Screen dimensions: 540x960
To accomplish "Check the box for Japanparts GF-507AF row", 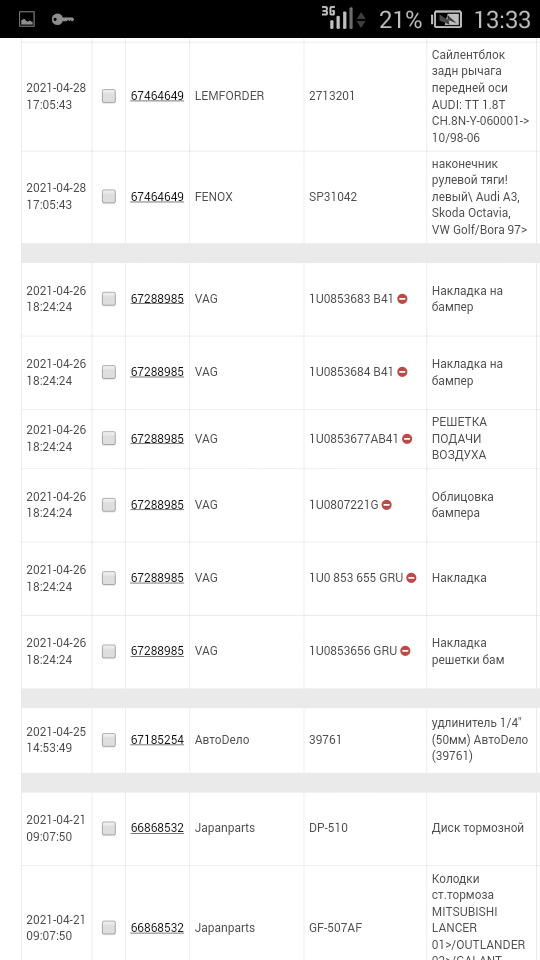I will pyautogui.click(x=109, y=928).
